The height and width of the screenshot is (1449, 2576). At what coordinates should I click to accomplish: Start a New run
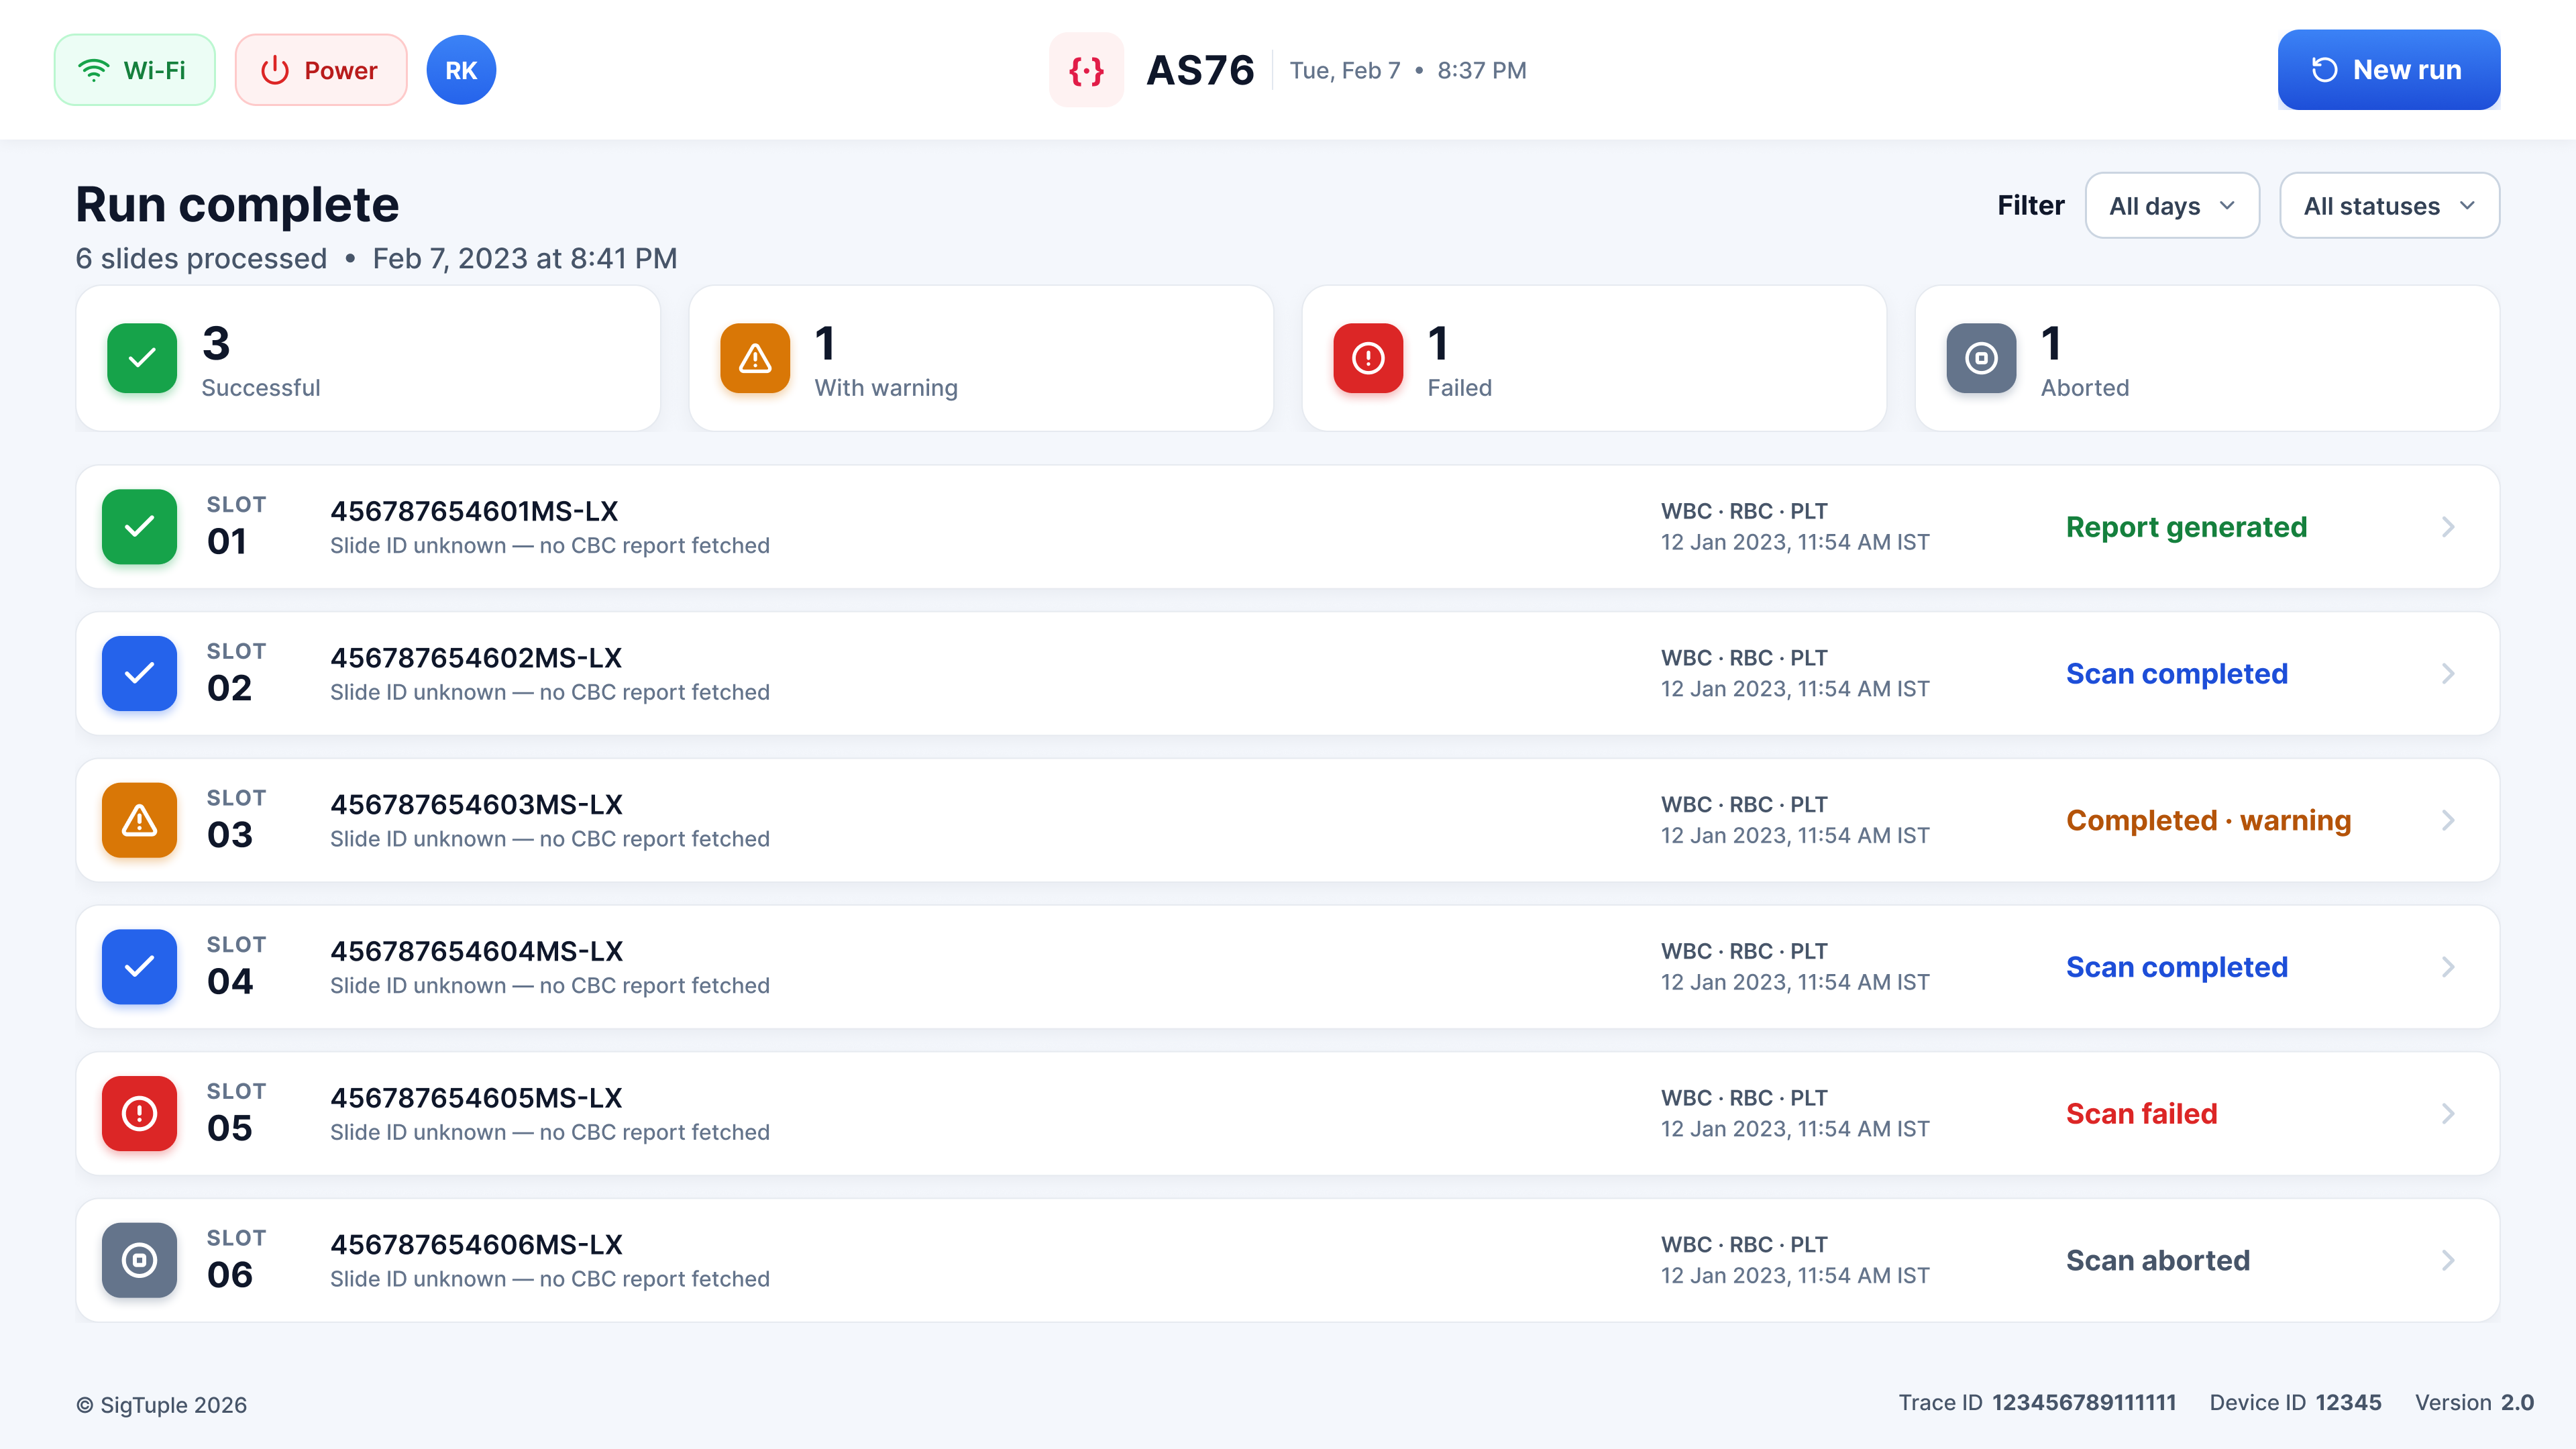coord(2389,70)
